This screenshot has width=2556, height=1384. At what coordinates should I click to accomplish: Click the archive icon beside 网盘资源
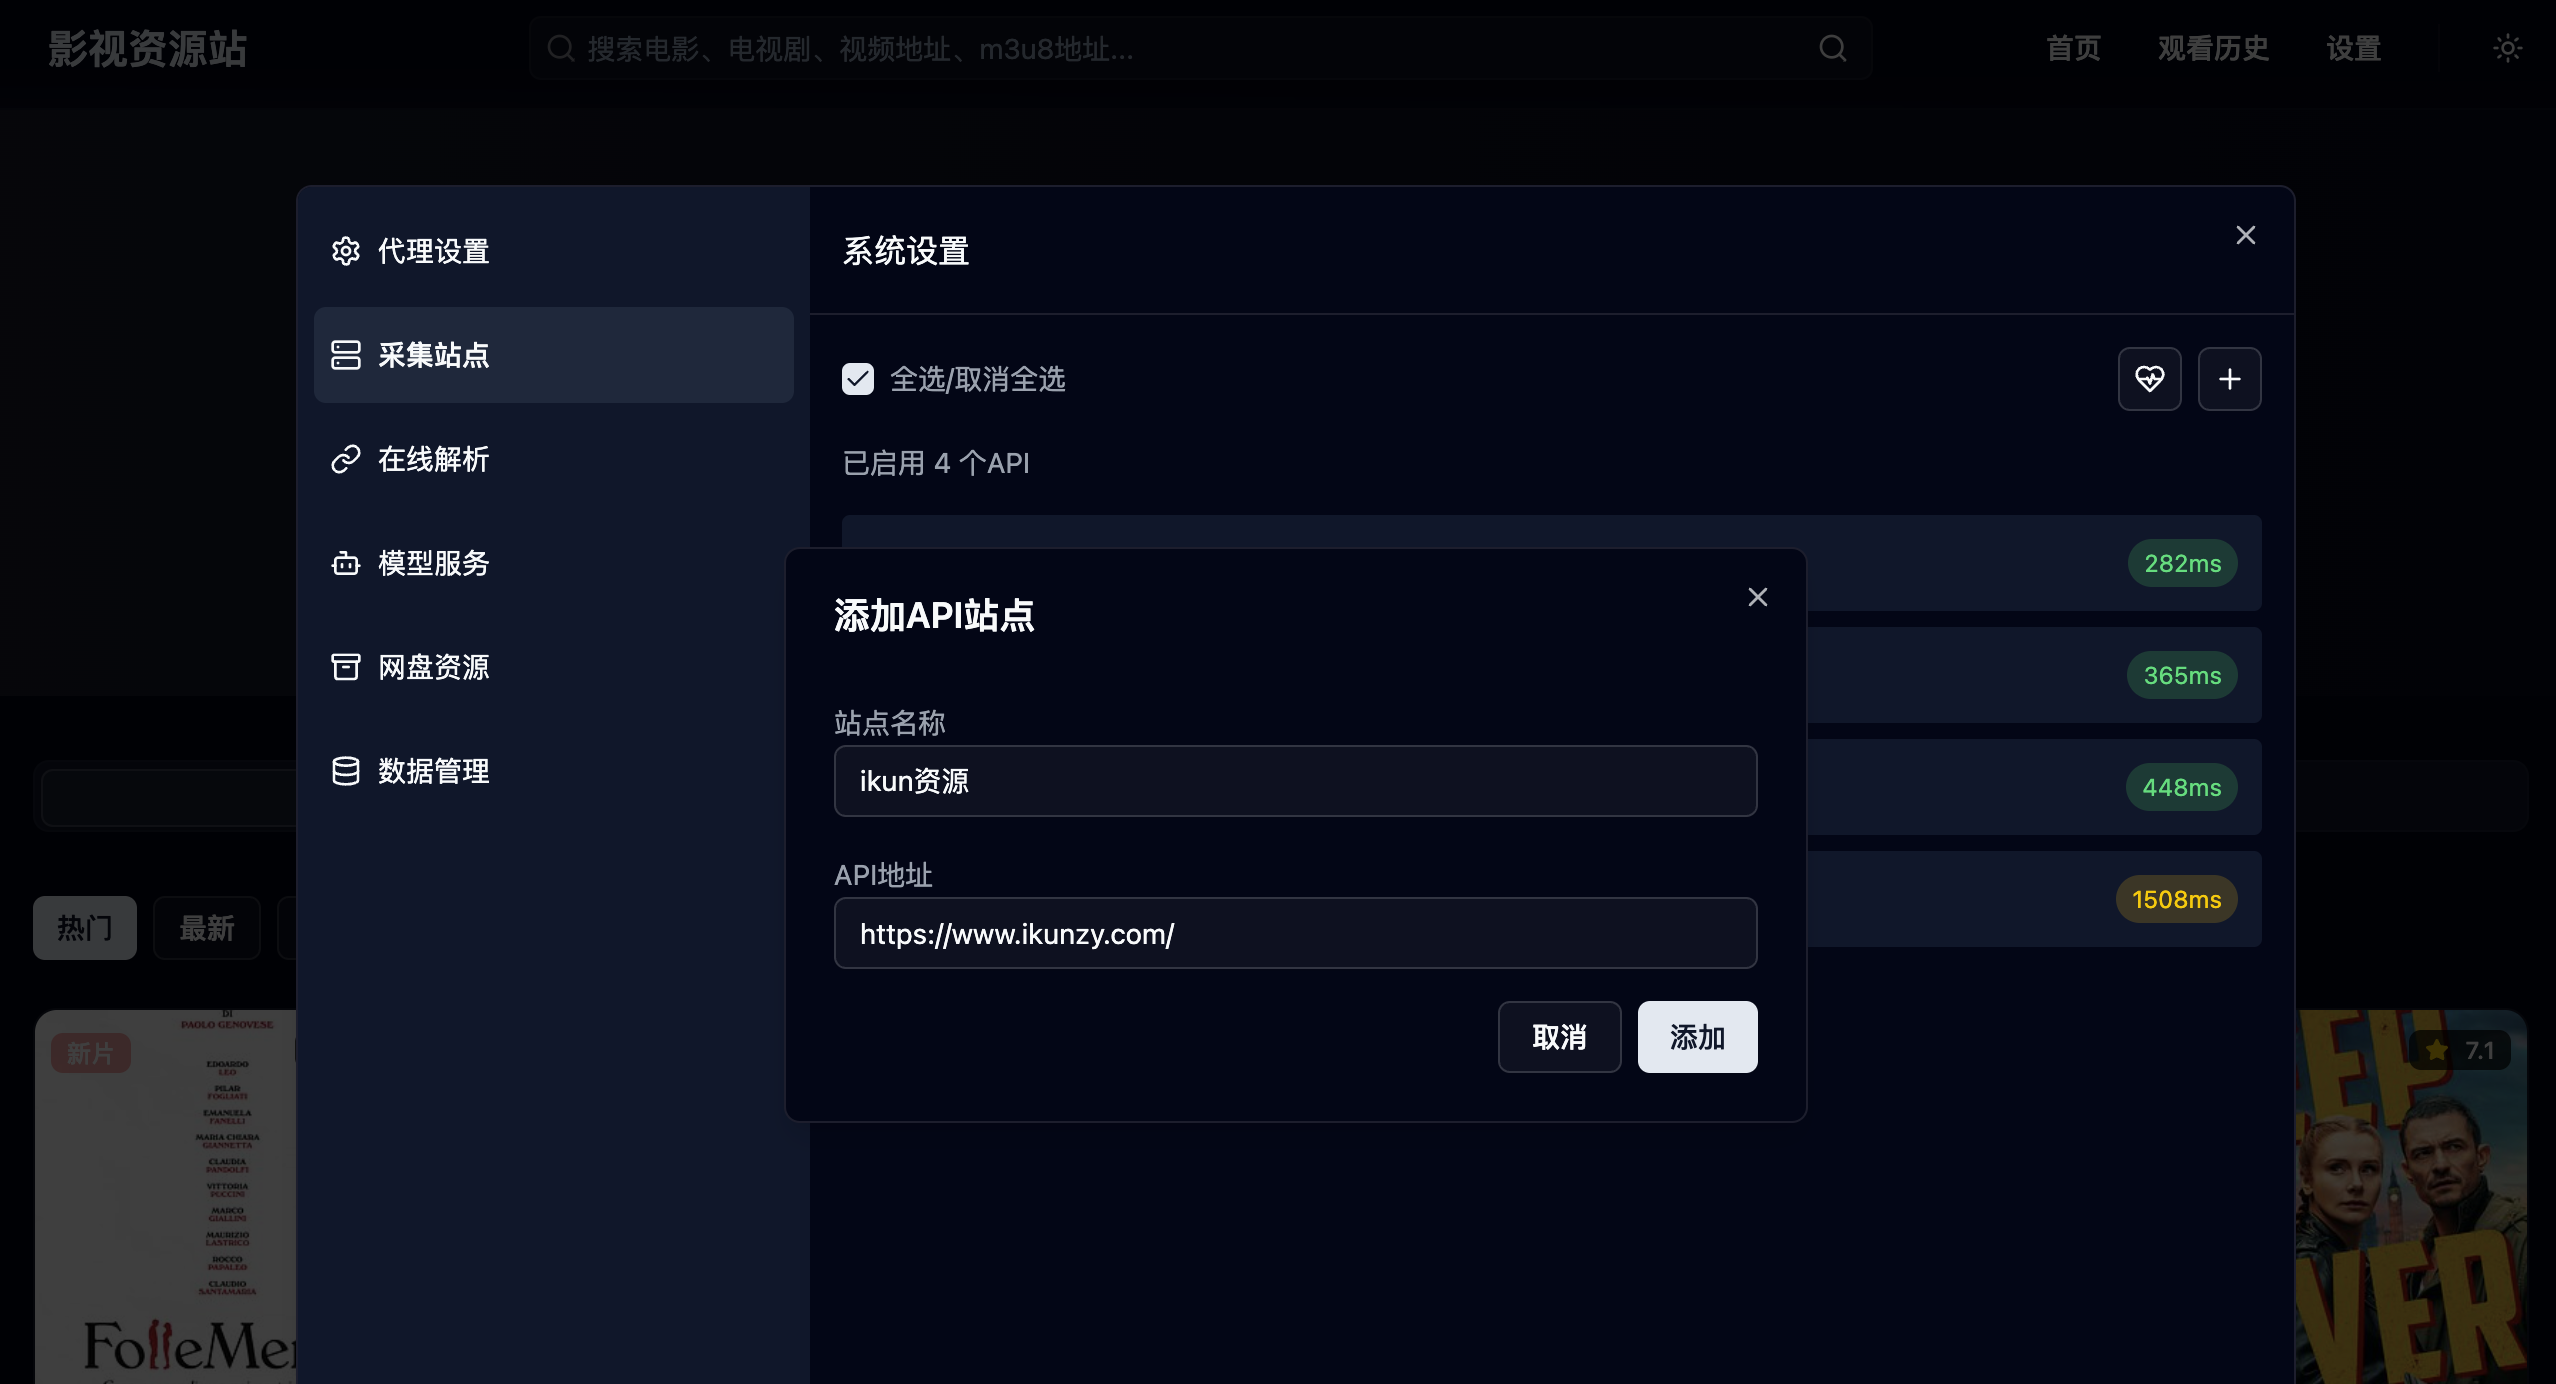click(x=346, y=667)
